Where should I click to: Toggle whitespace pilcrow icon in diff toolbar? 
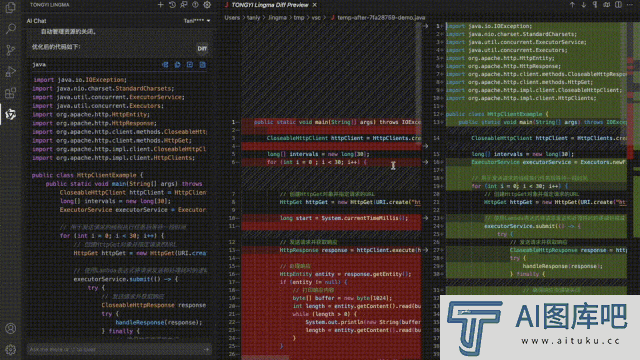click(x=595, y=5)
